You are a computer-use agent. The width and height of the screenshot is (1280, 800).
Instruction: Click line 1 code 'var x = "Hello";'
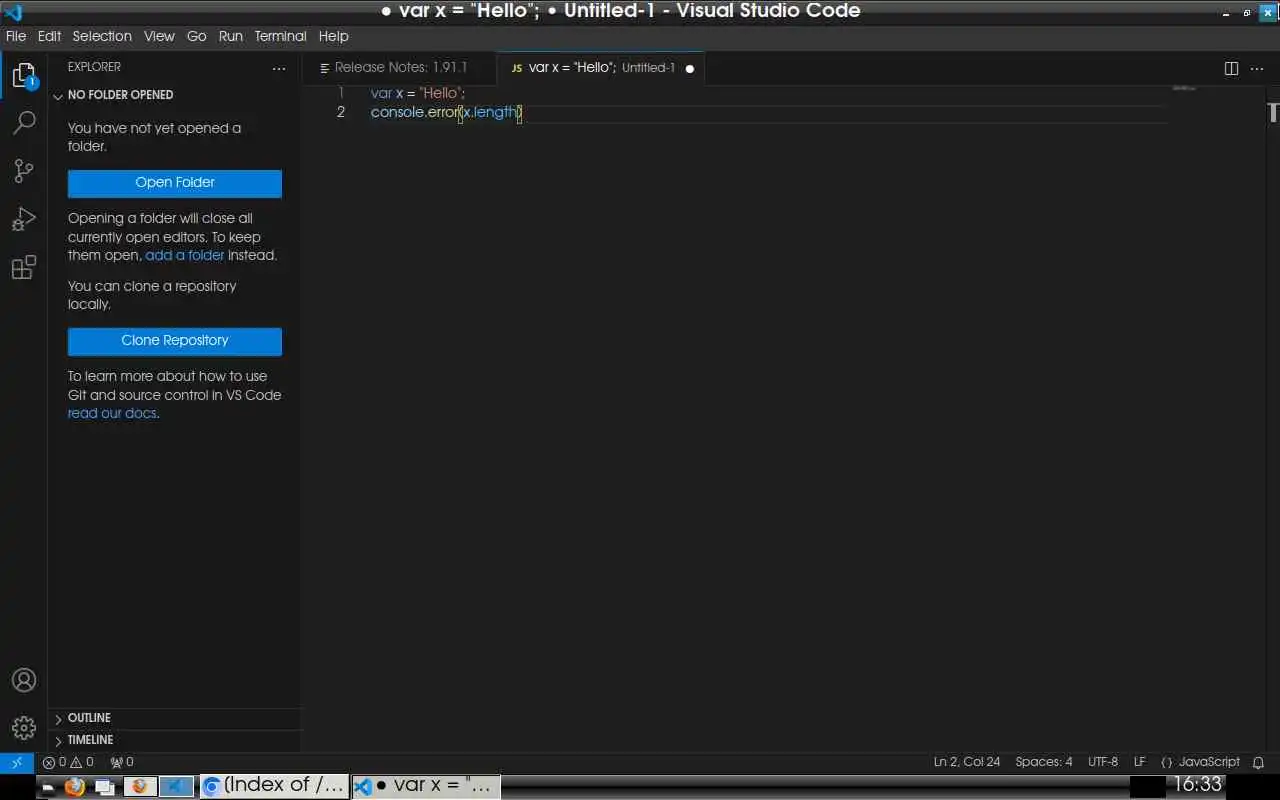click(x=418, y=93)
